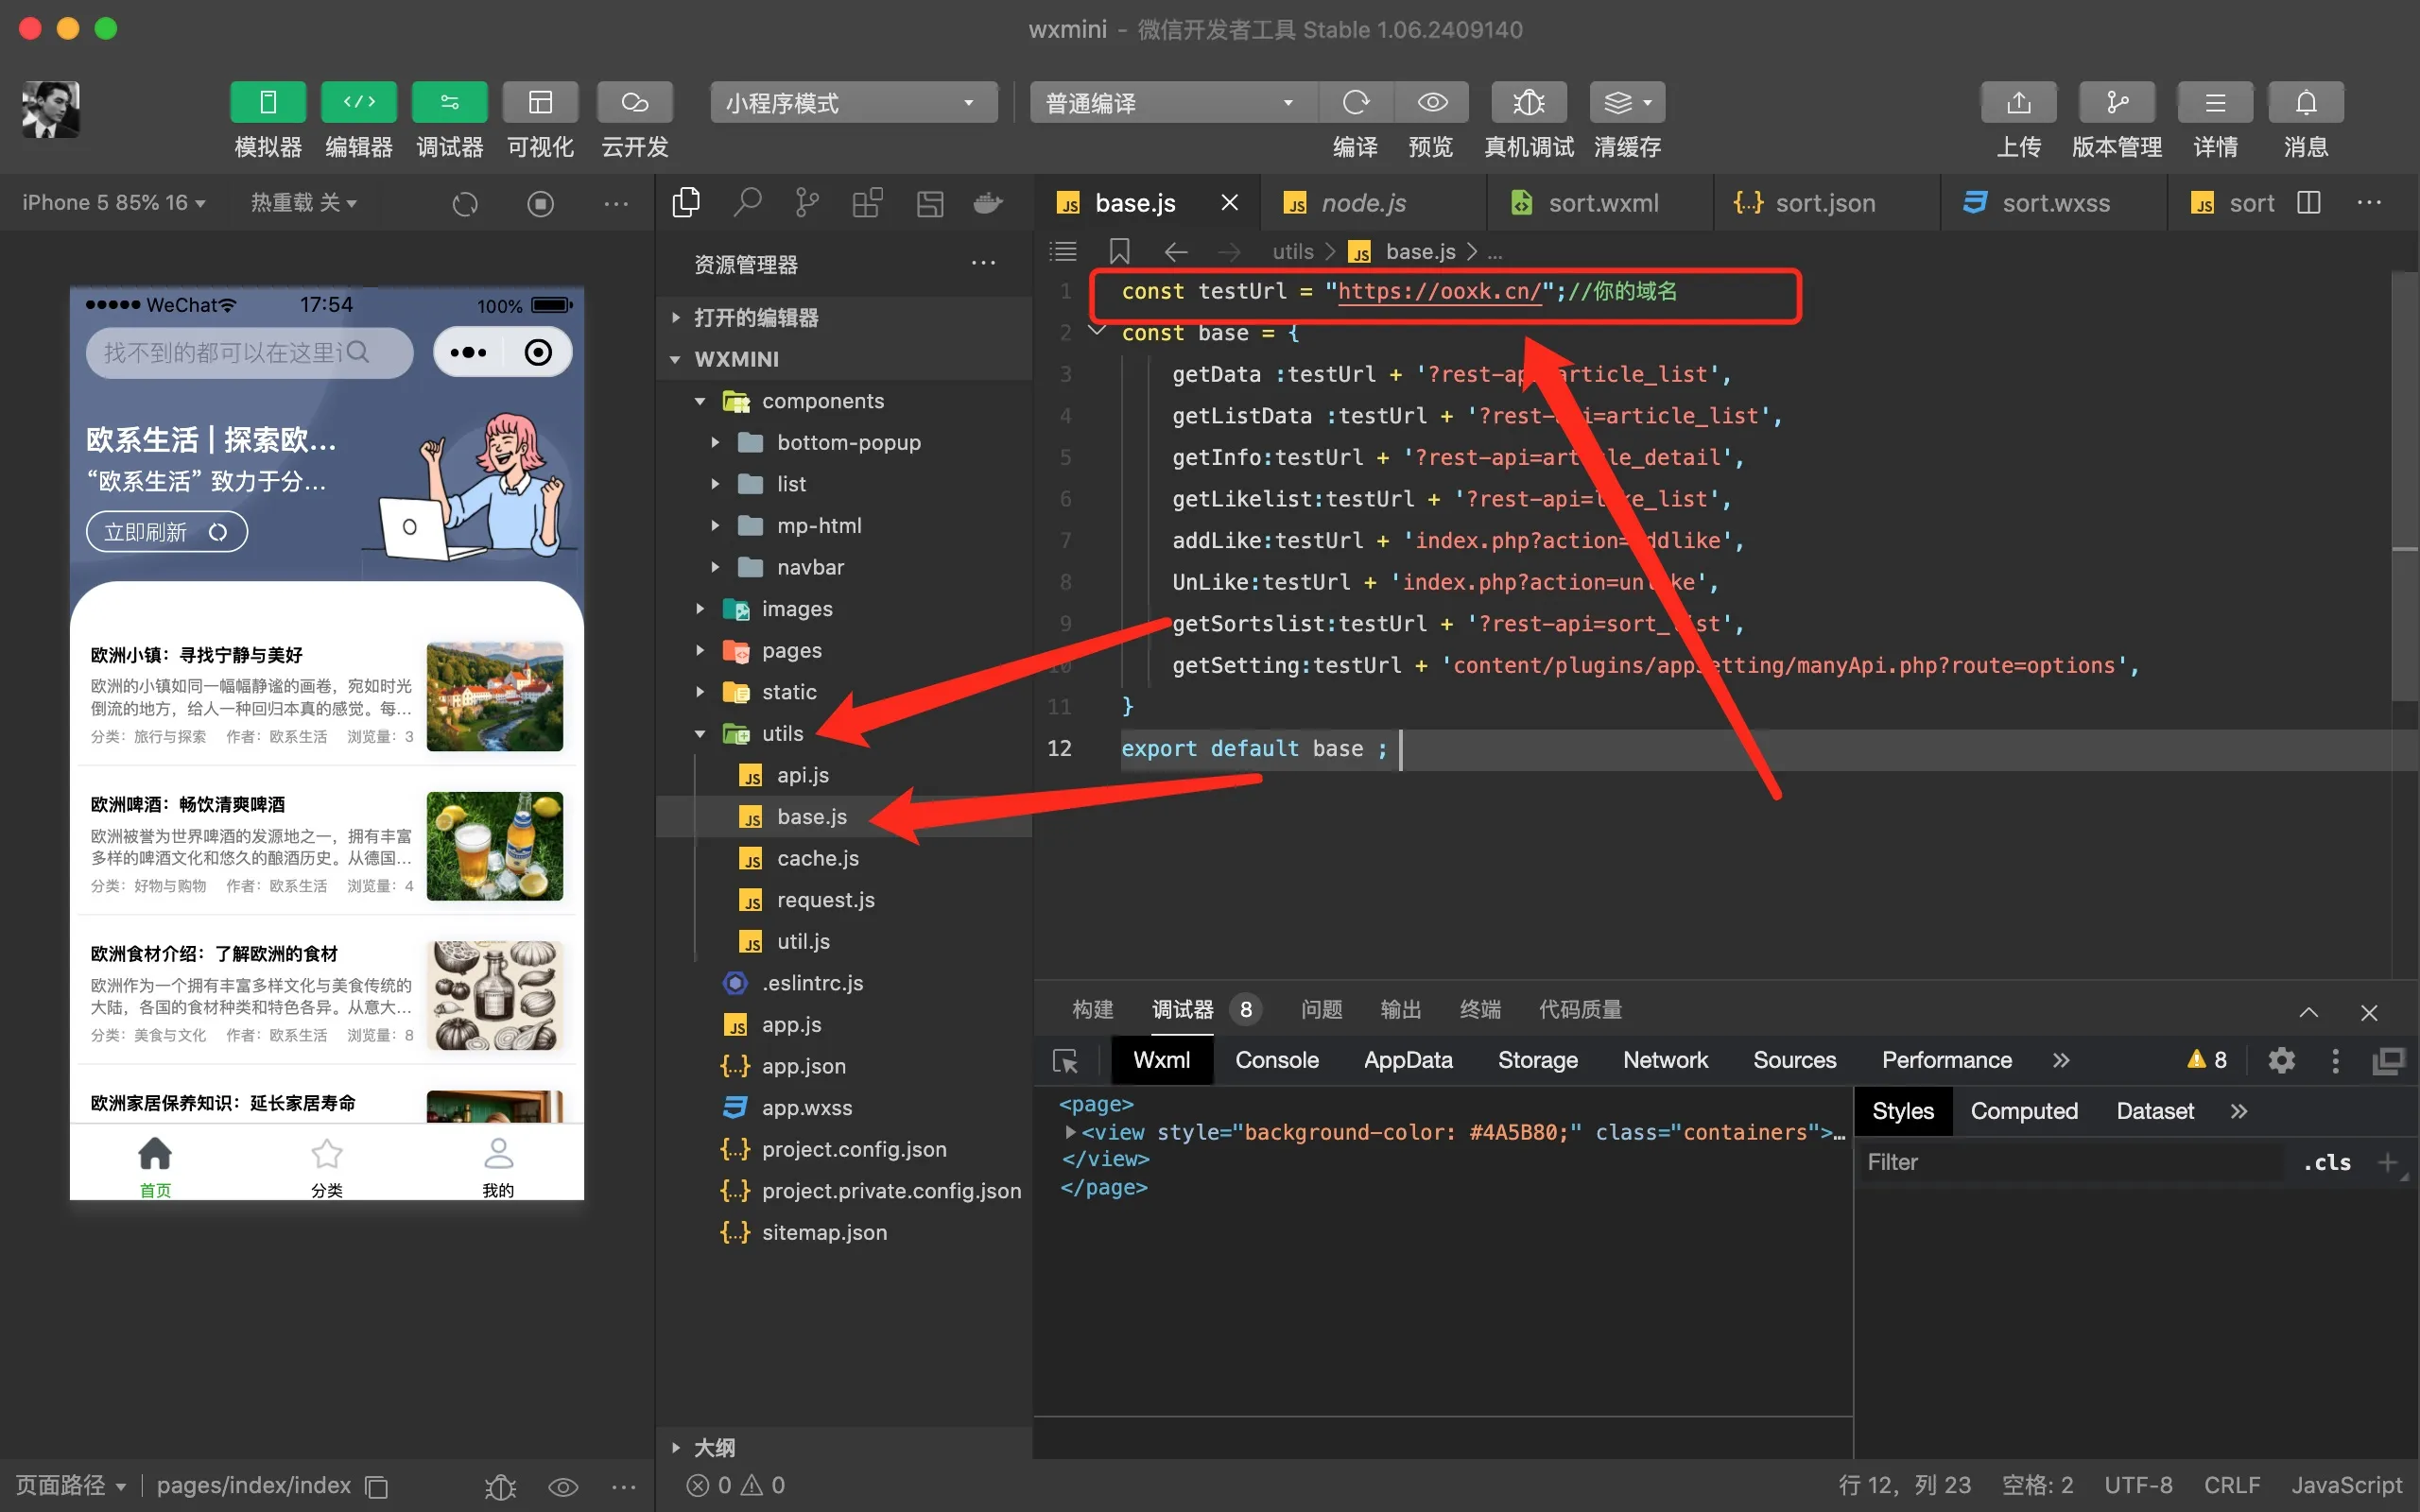
Task: Open the Network devtools tab
Action: (1665, 1060)
